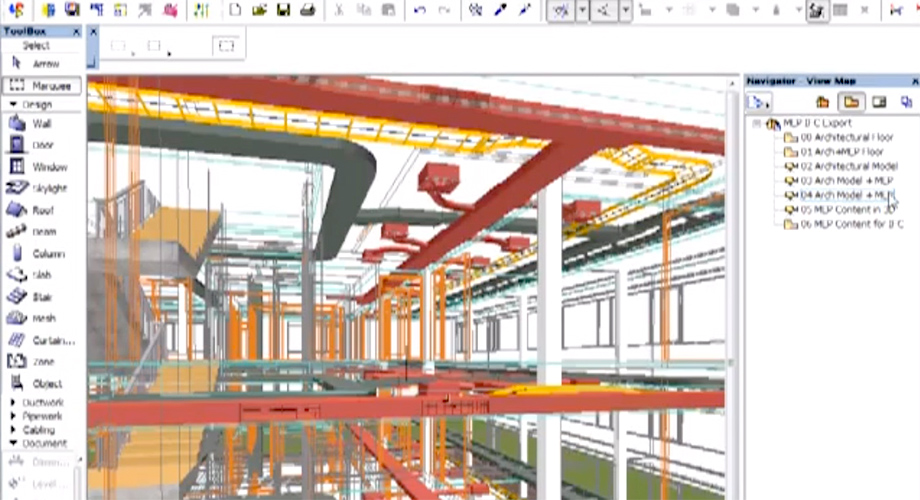Screen dimensions: 920x500
Task: Open Navigator project chooser dropdown button
Action: [758, 103]
